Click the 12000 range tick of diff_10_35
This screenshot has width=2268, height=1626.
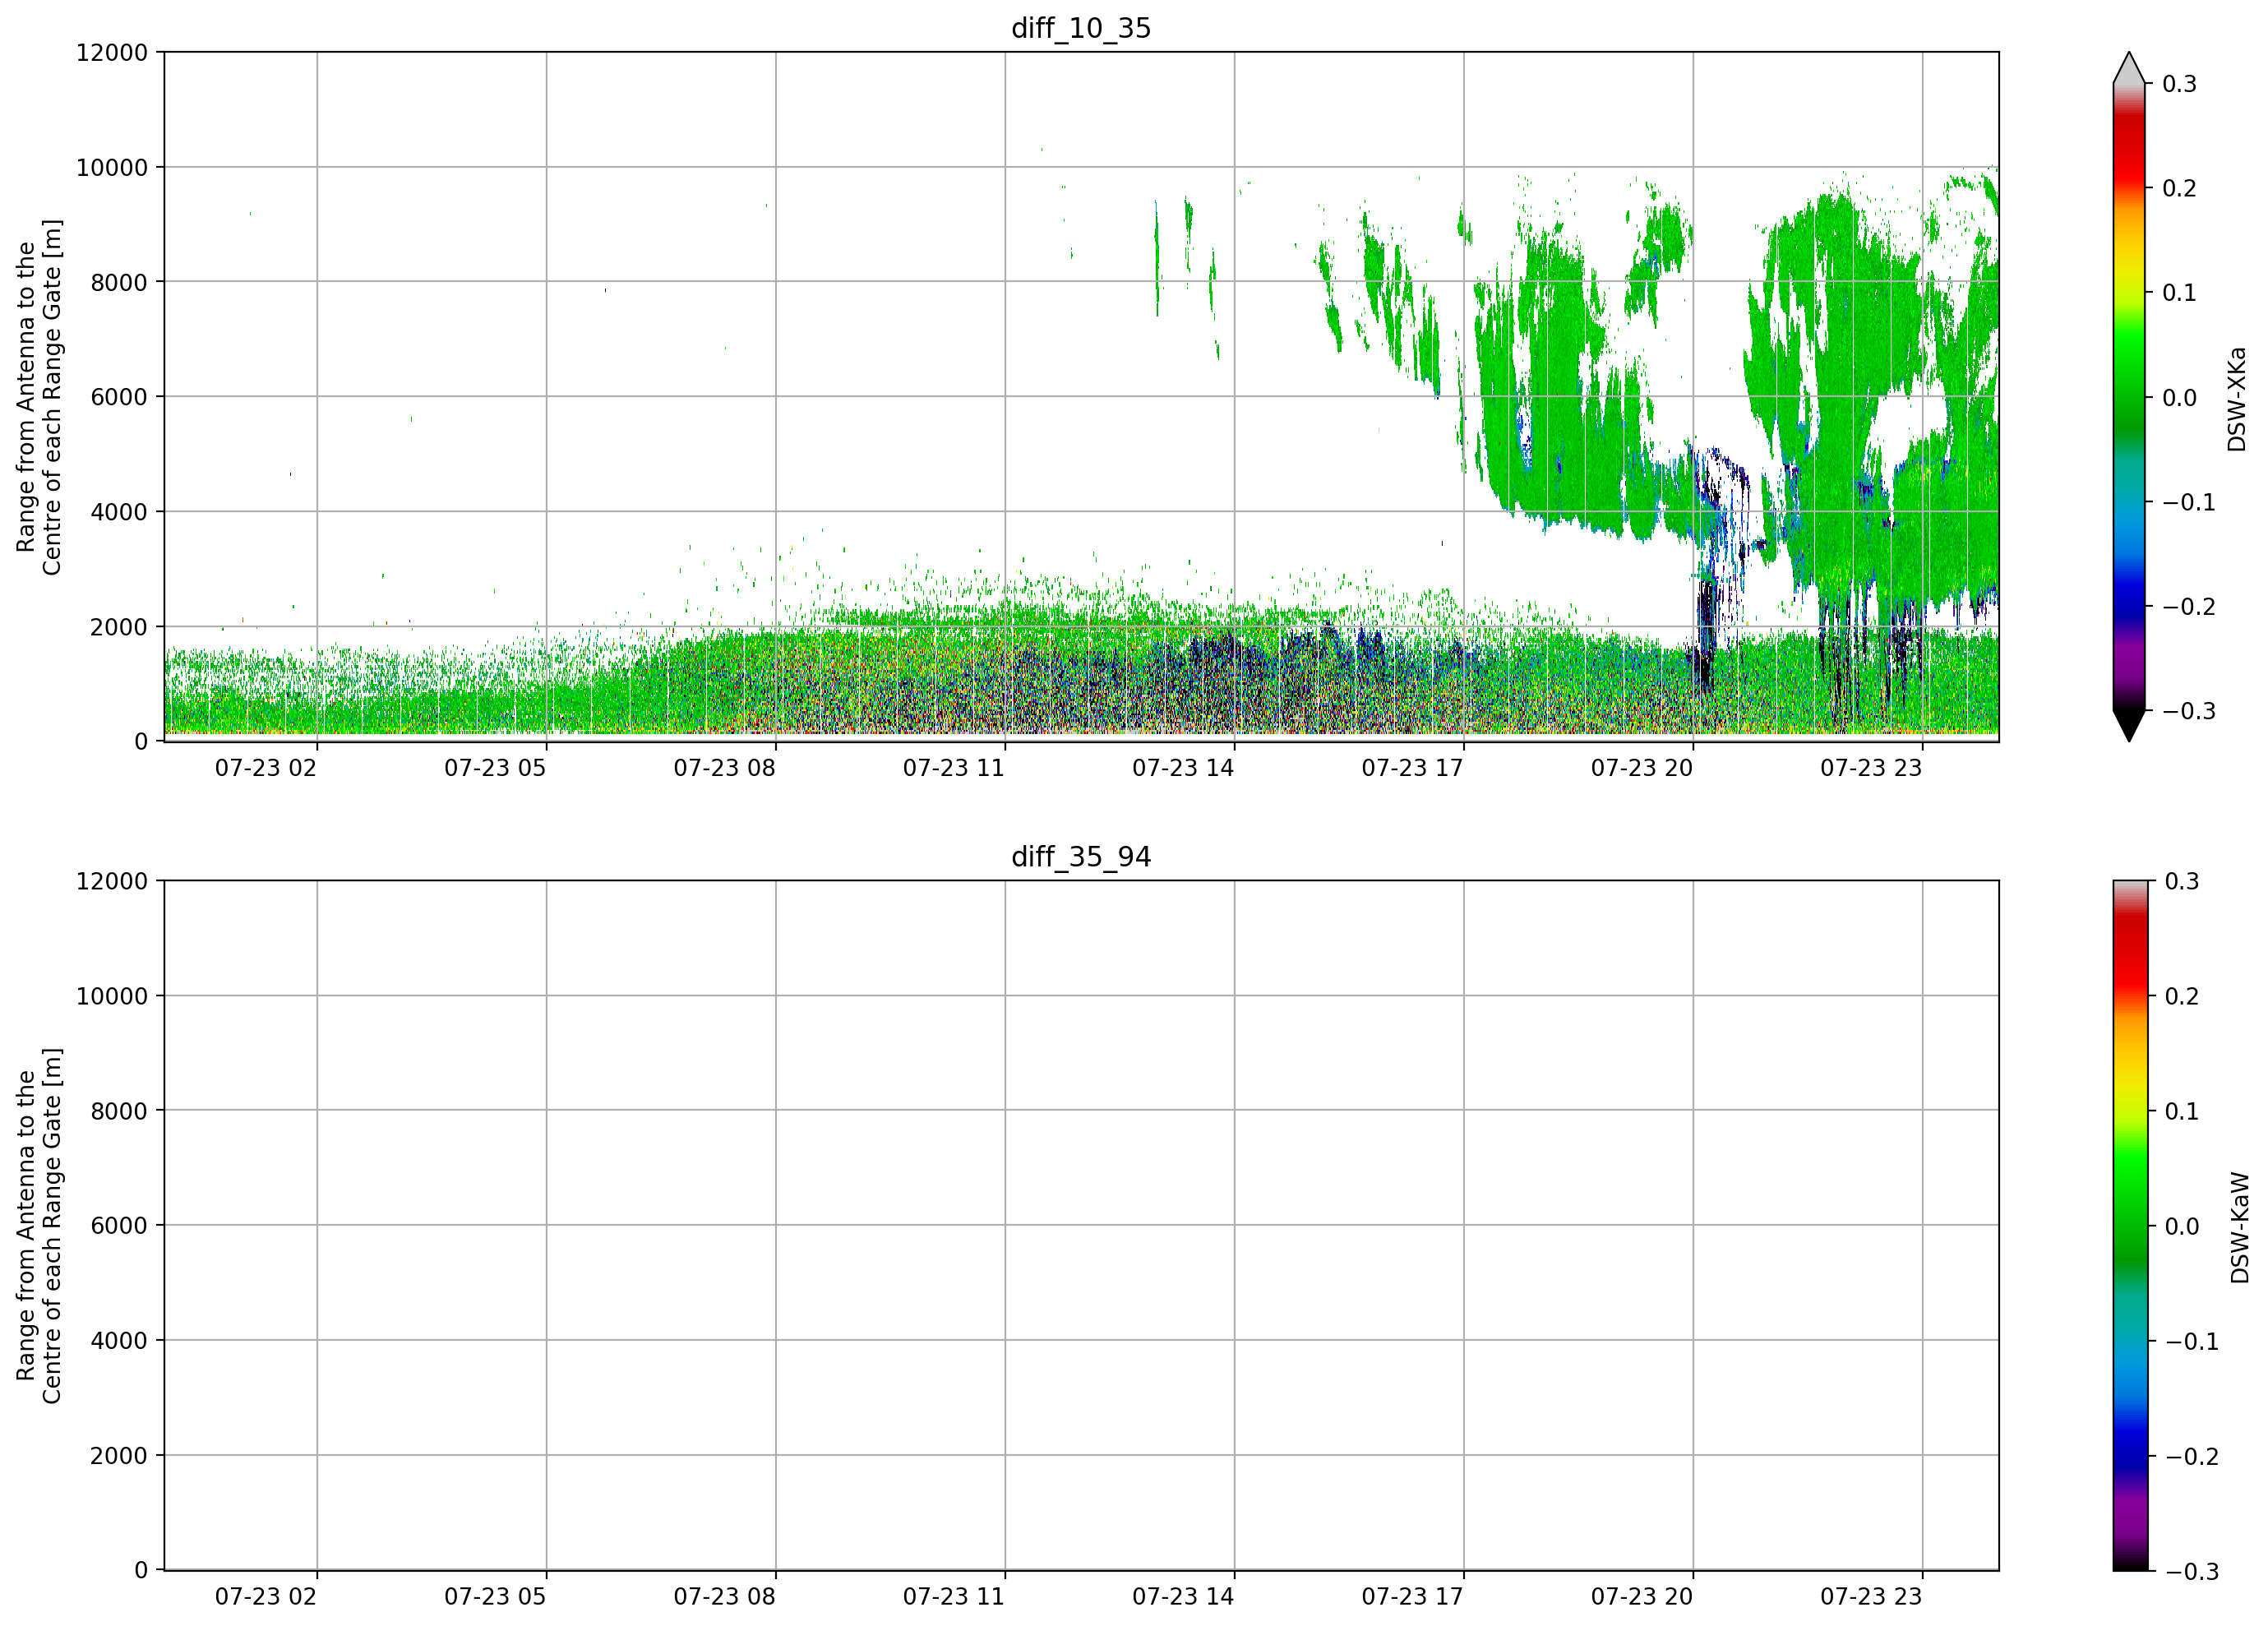pos(112,53)
